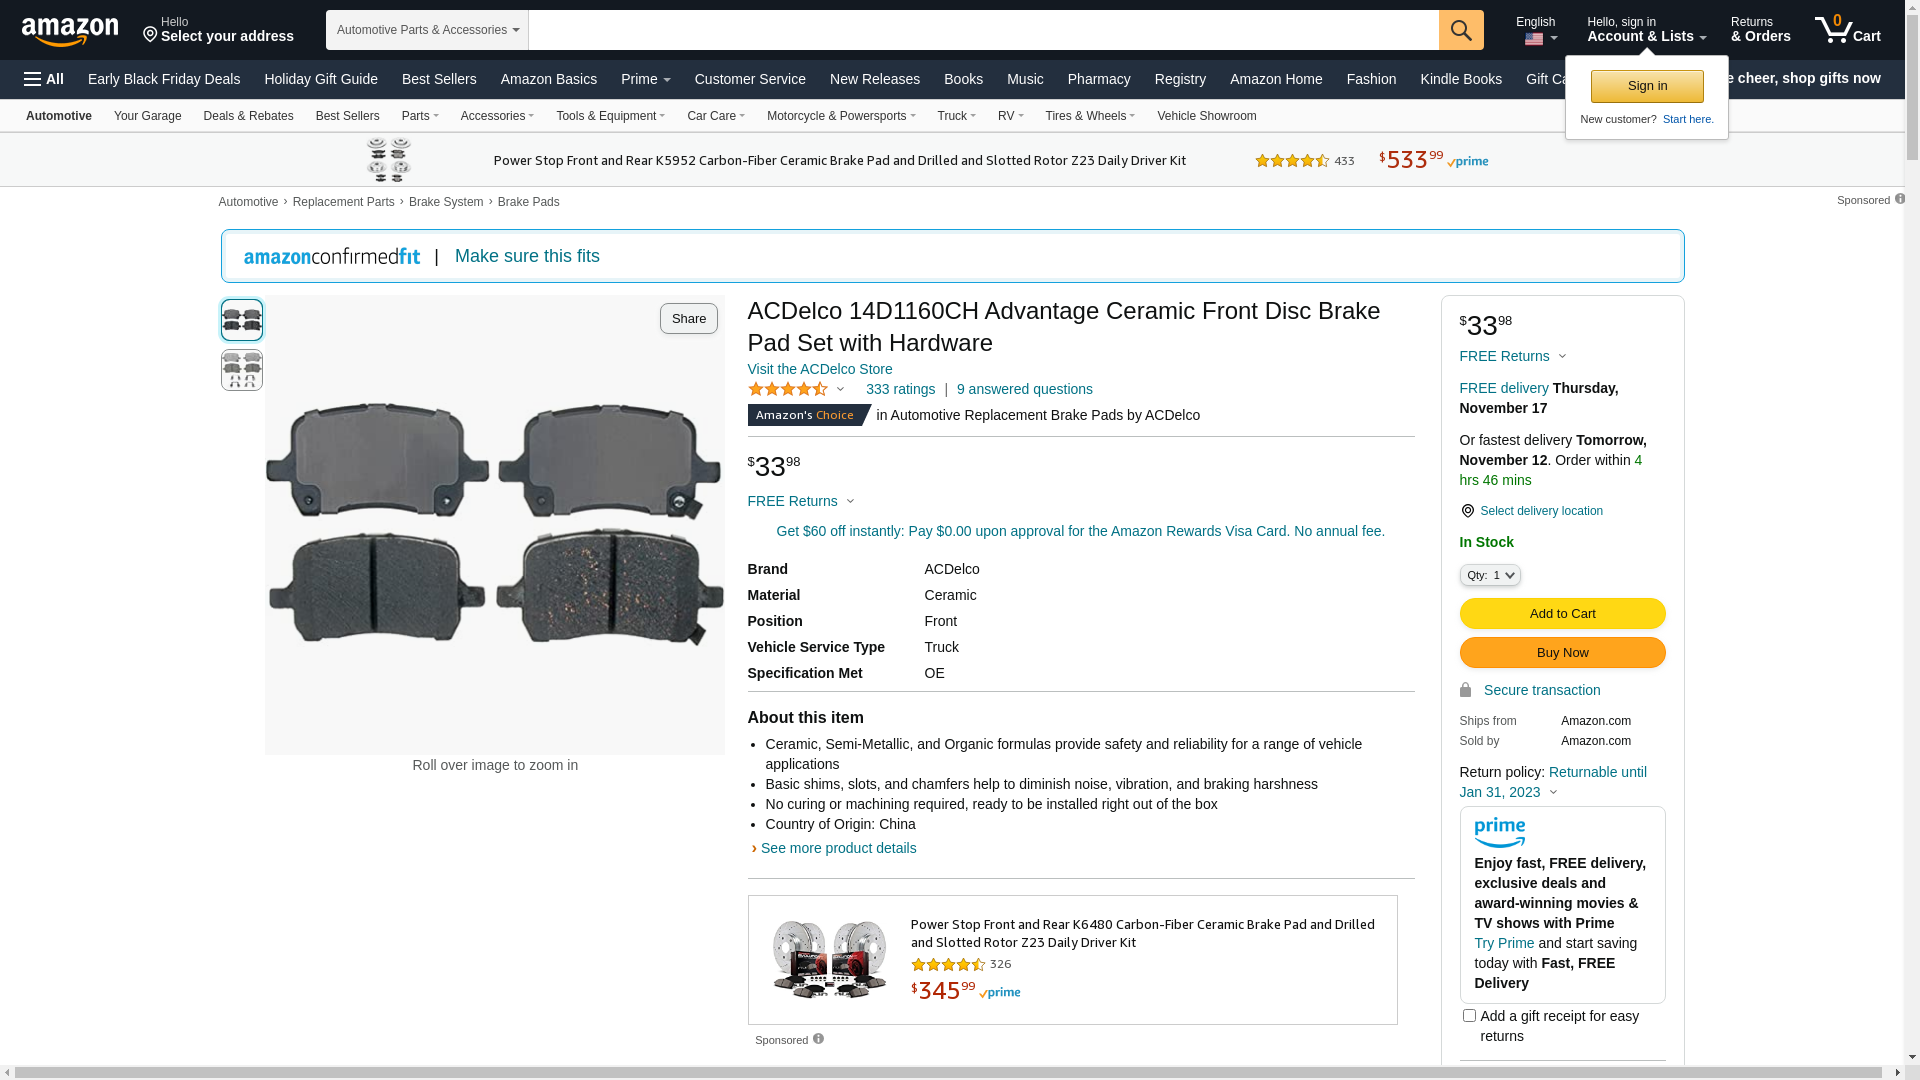Open the Qty quantity dropdown

tap(1490, 575)
